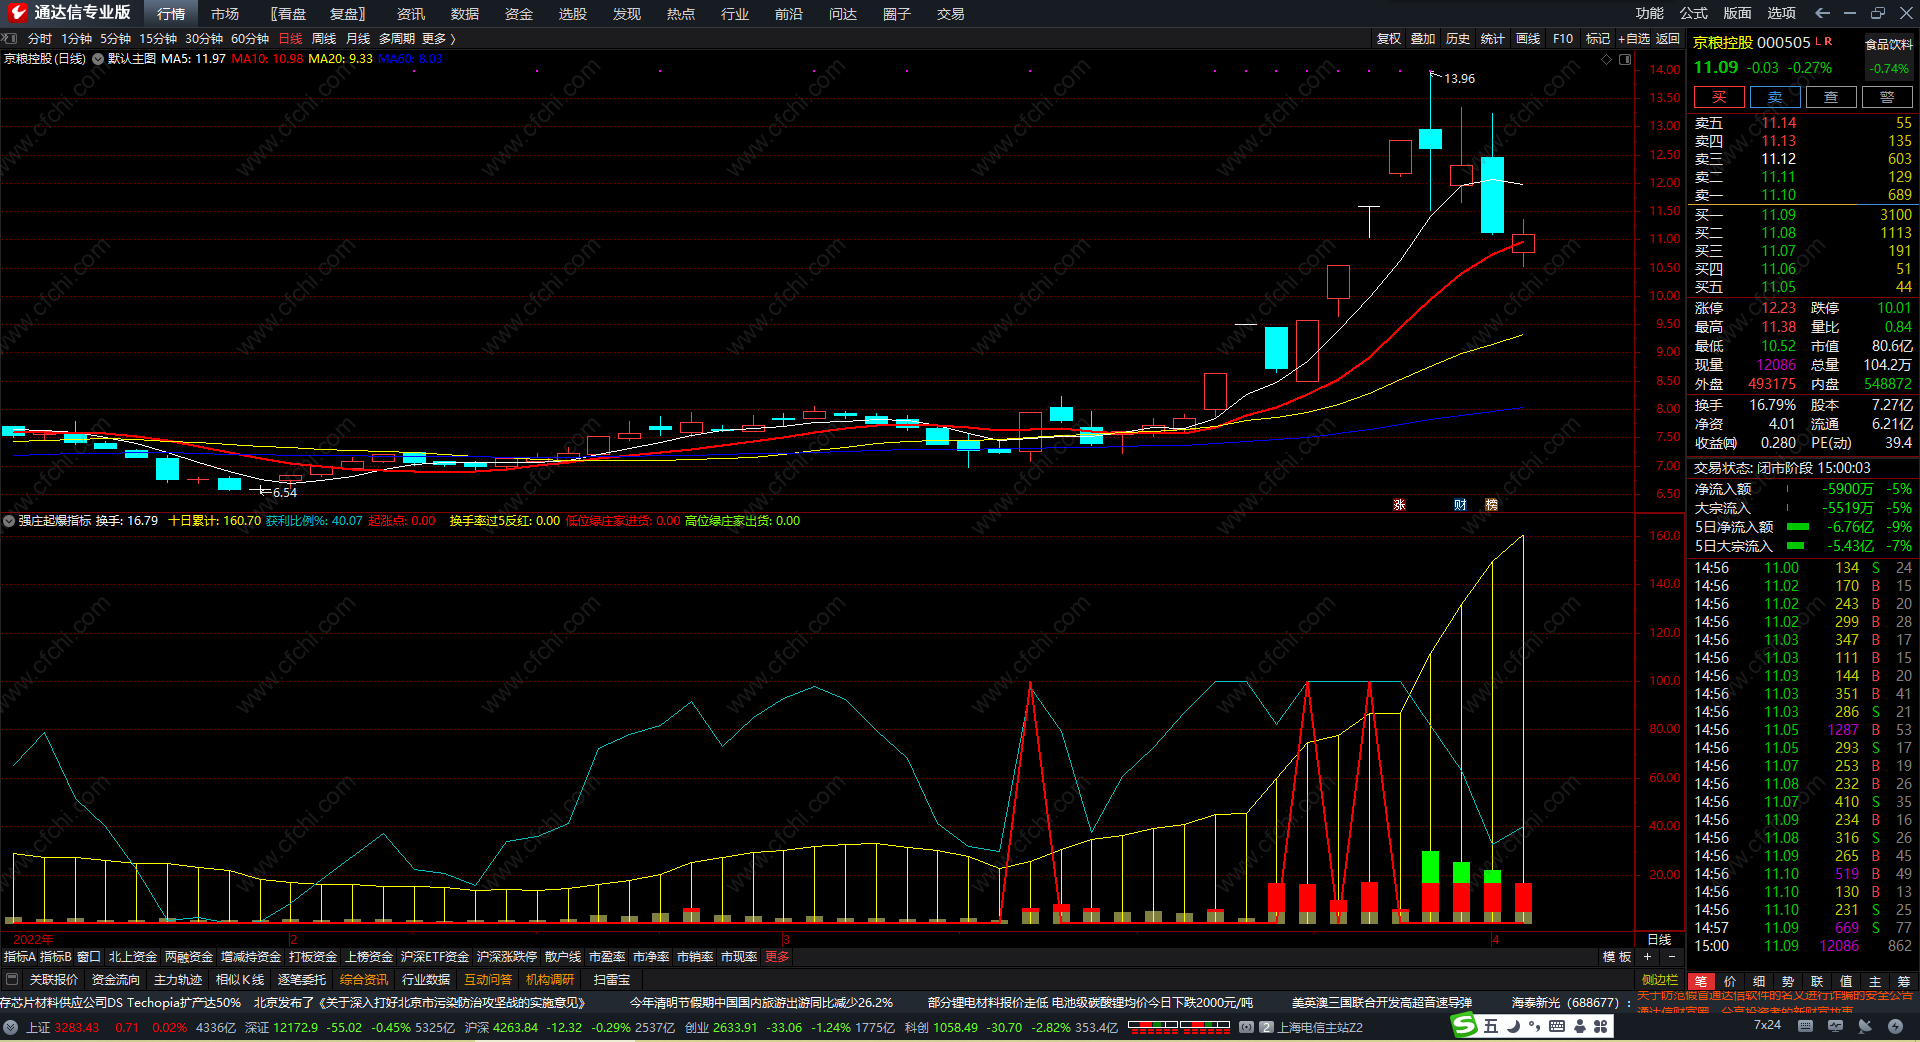
Task: Click the 警 alert button
Action: (1887, 97)
